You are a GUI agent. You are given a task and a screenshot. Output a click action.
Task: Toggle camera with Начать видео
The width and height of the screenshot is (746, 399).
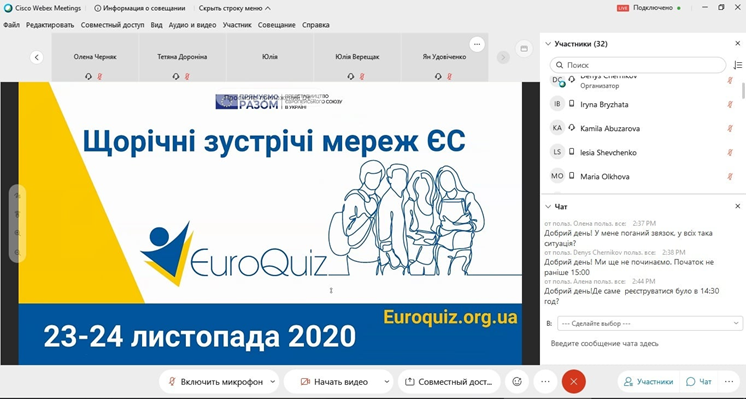[x=335, y=381]
